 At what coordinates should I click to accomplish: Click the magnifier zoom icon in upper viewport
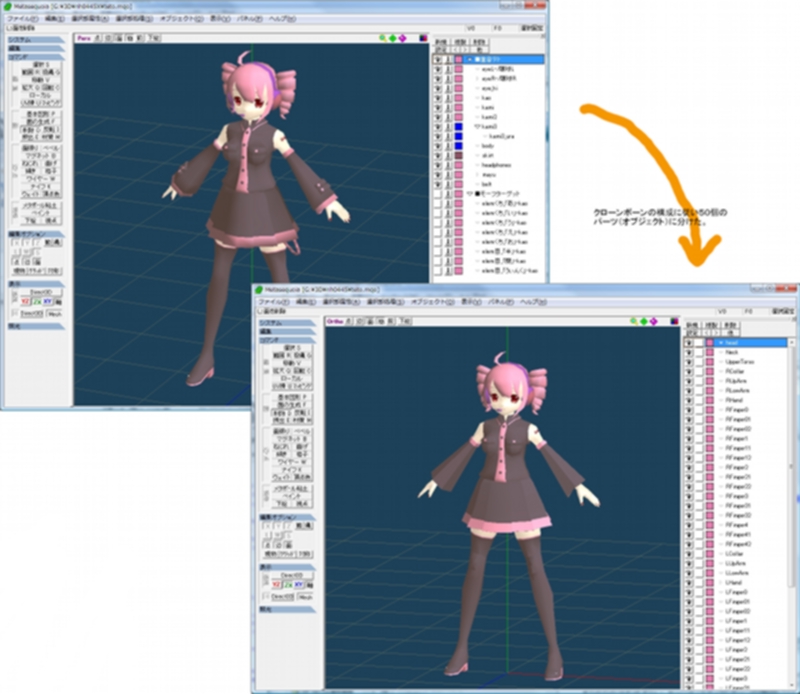pyautogui.click(x=383, y=38)
